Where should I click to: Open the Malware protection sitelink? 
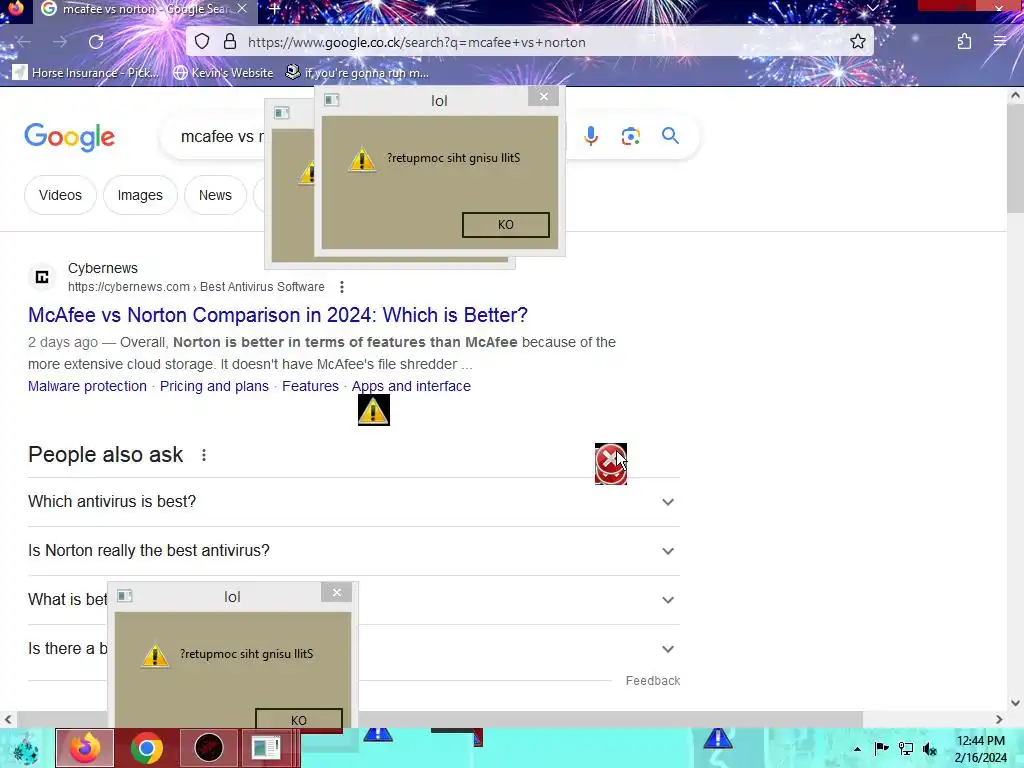(x=87, y=386)
